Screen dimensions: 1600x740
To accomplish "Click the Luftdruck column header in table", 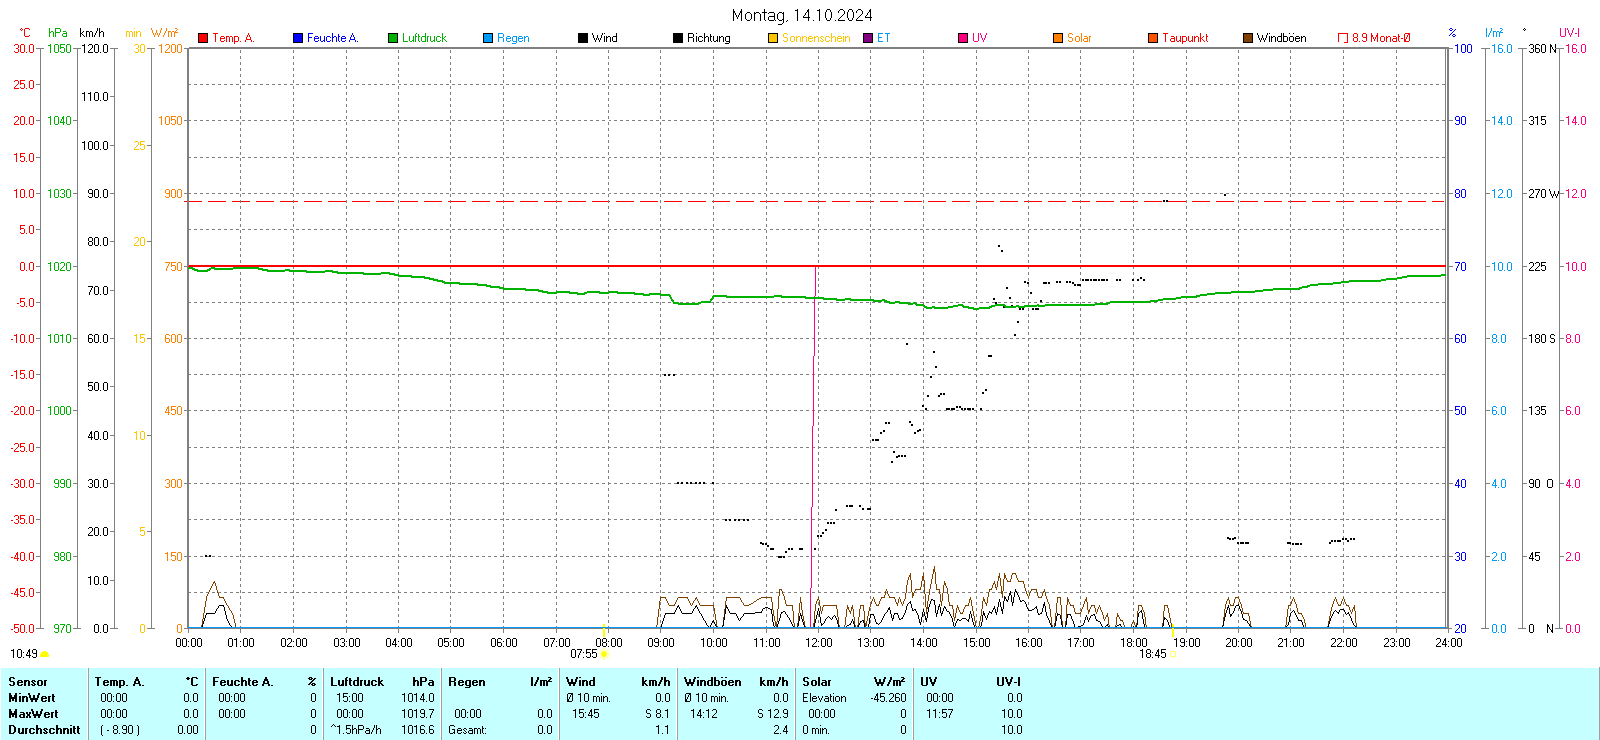I will coord(357,682).
